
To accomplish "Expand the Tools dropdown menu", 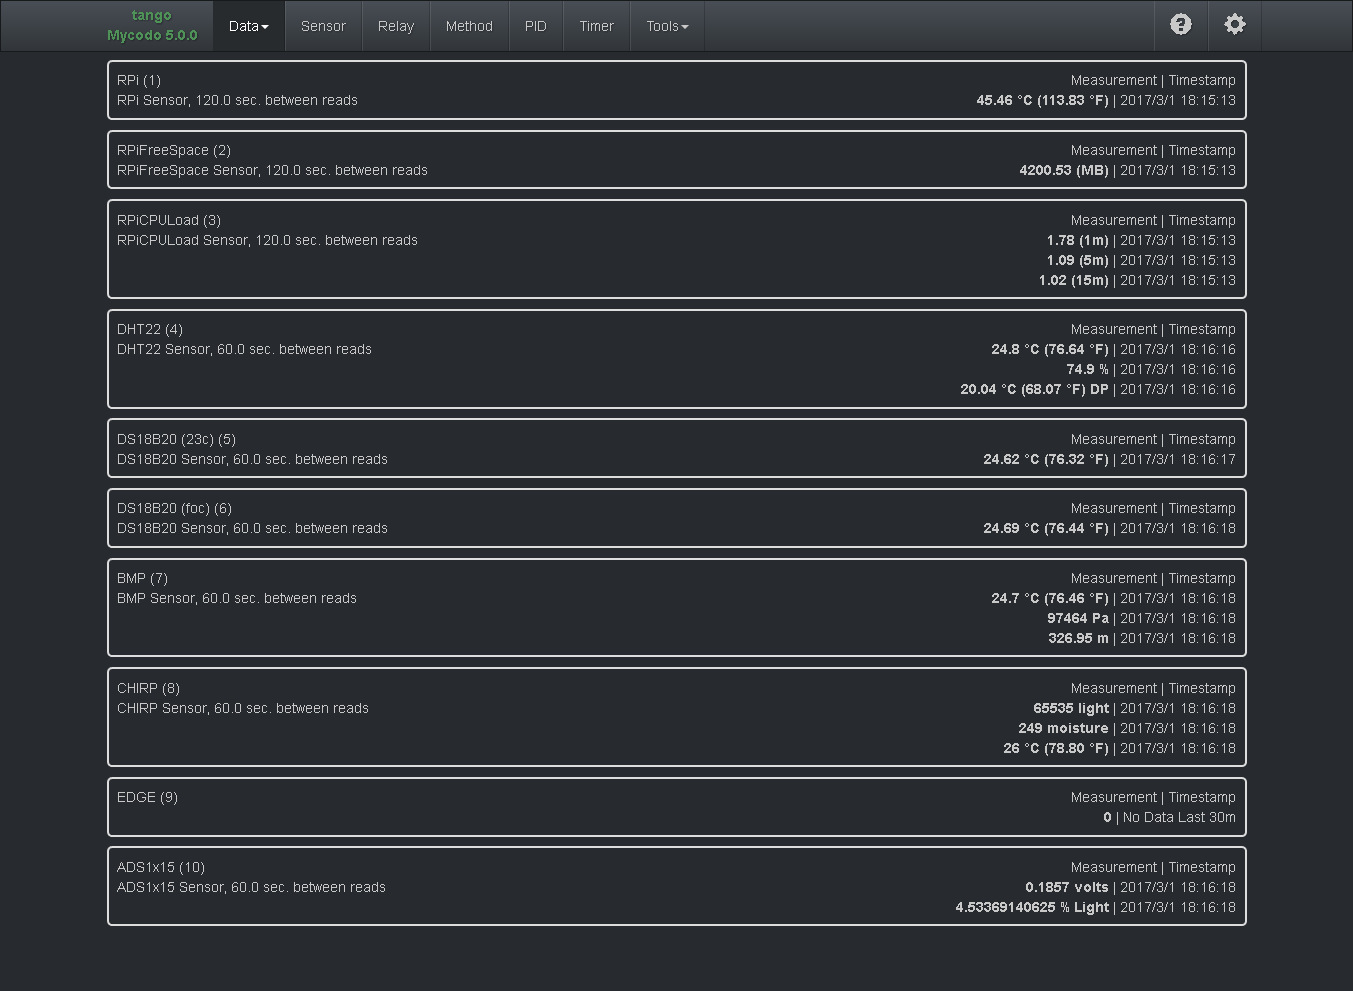I will click(667, 26).
